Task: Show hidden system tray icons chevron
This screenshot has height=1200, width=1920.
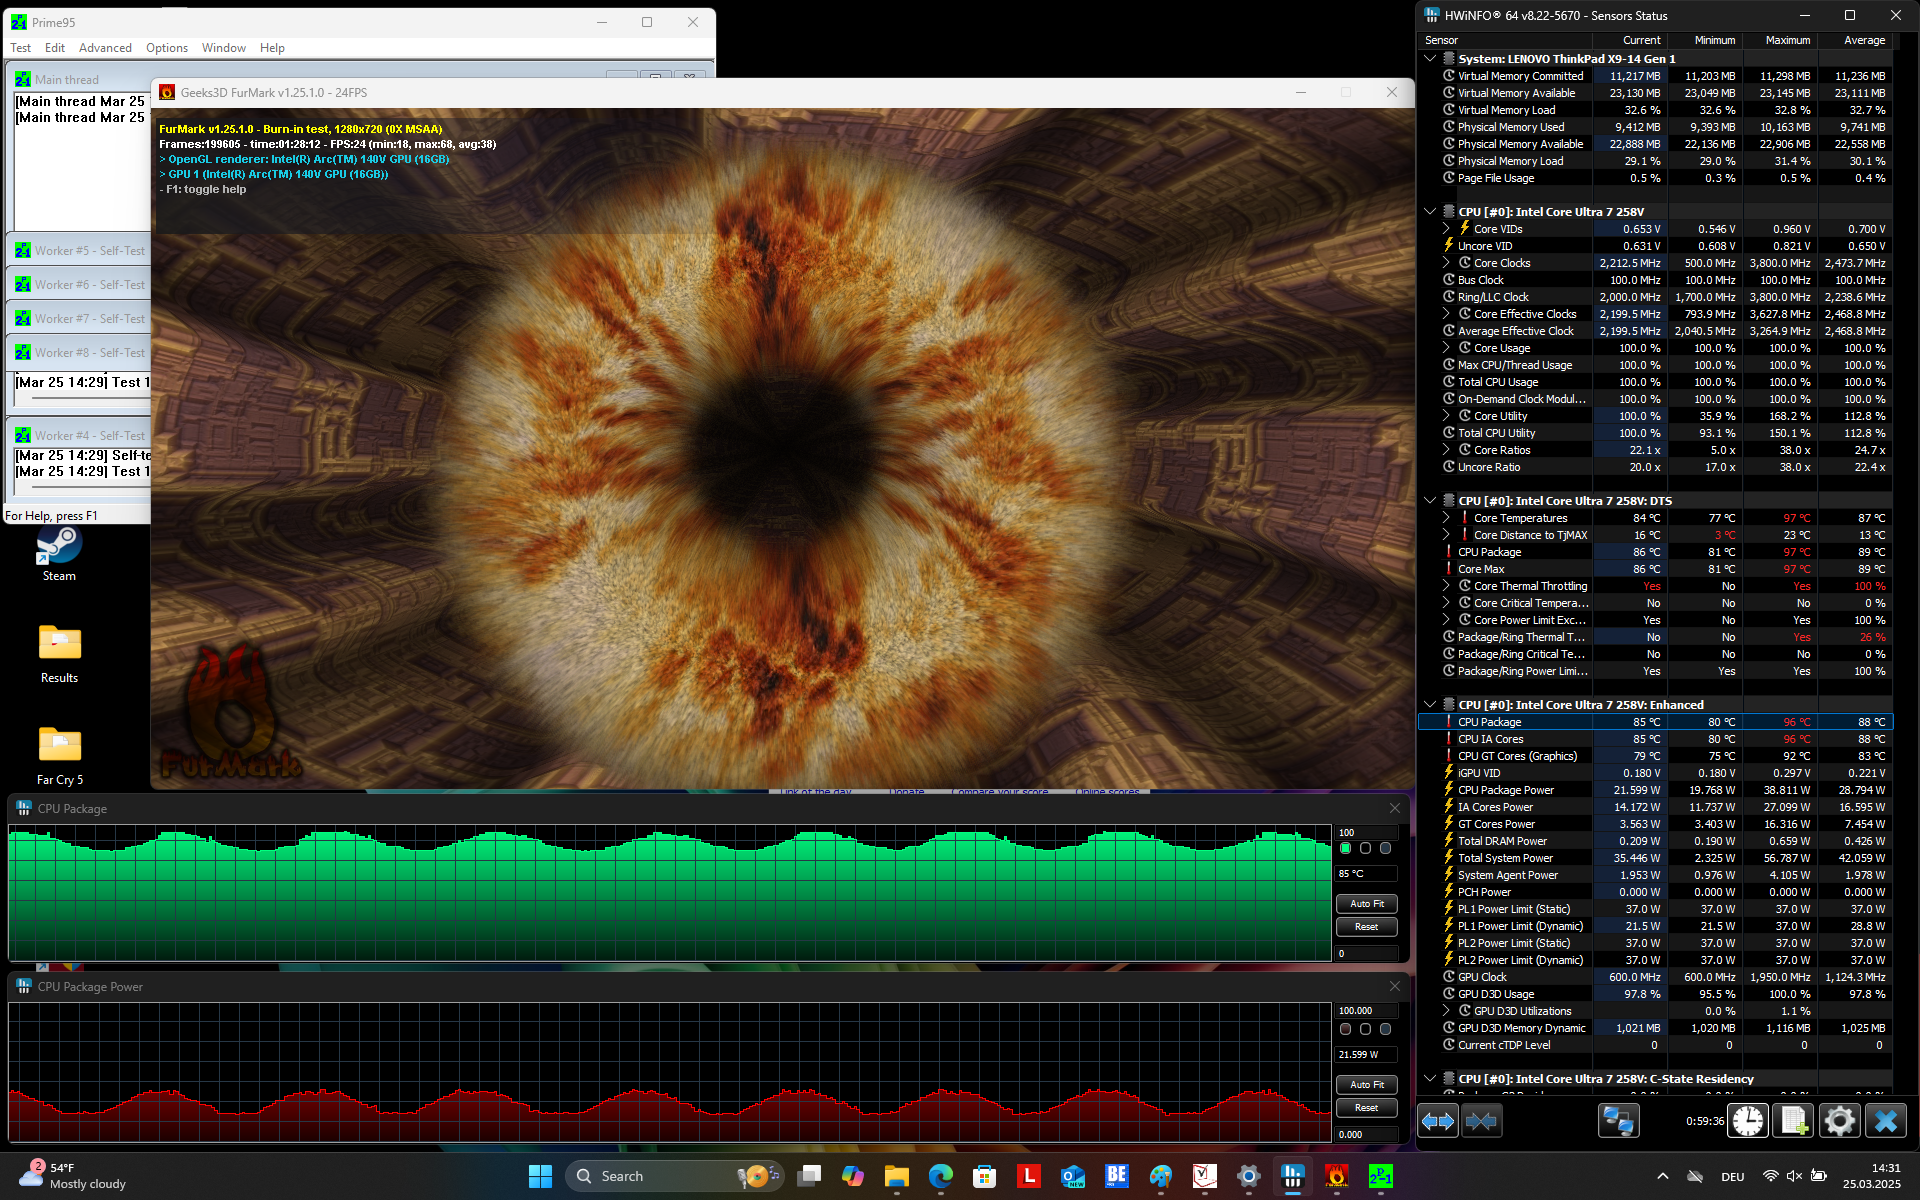Action: tap(1662, 1176)
